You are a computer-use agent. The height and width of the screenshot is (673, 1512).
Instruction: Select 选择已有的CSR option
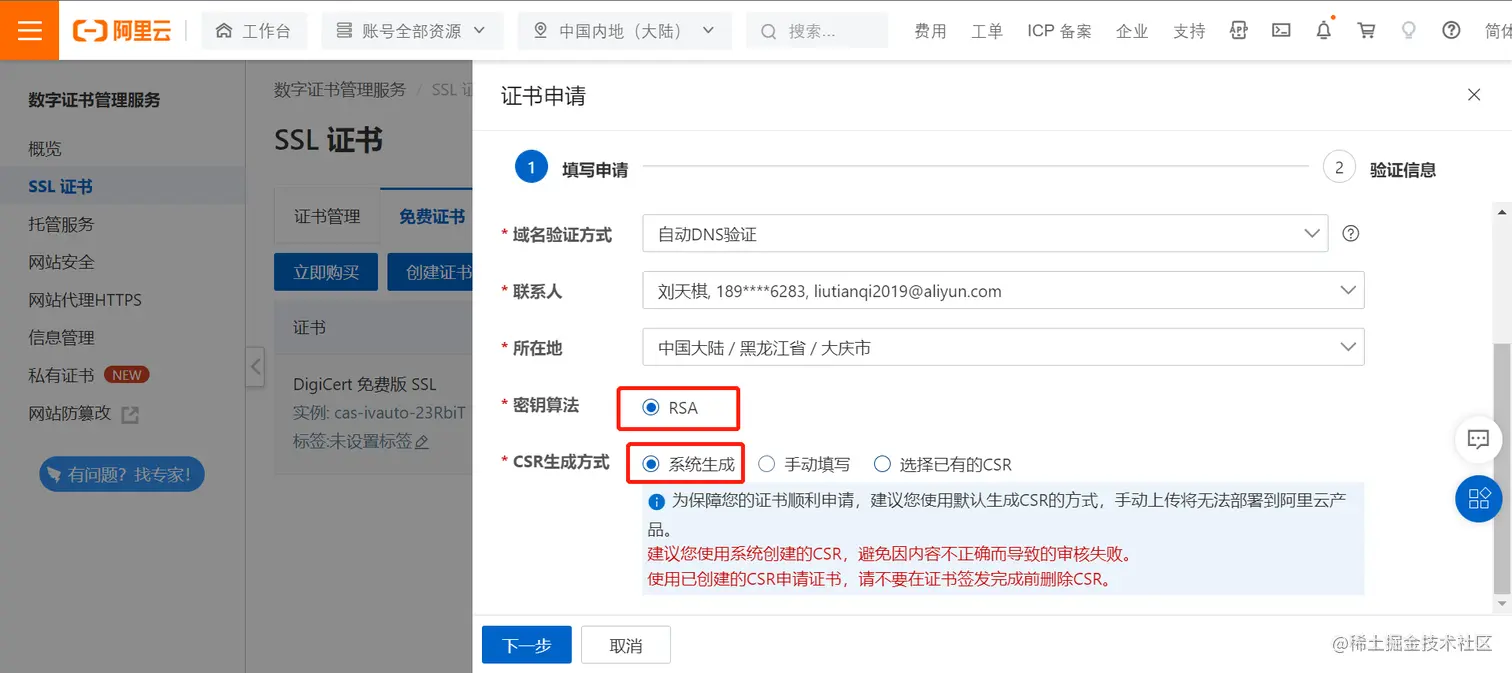(882, 464)
